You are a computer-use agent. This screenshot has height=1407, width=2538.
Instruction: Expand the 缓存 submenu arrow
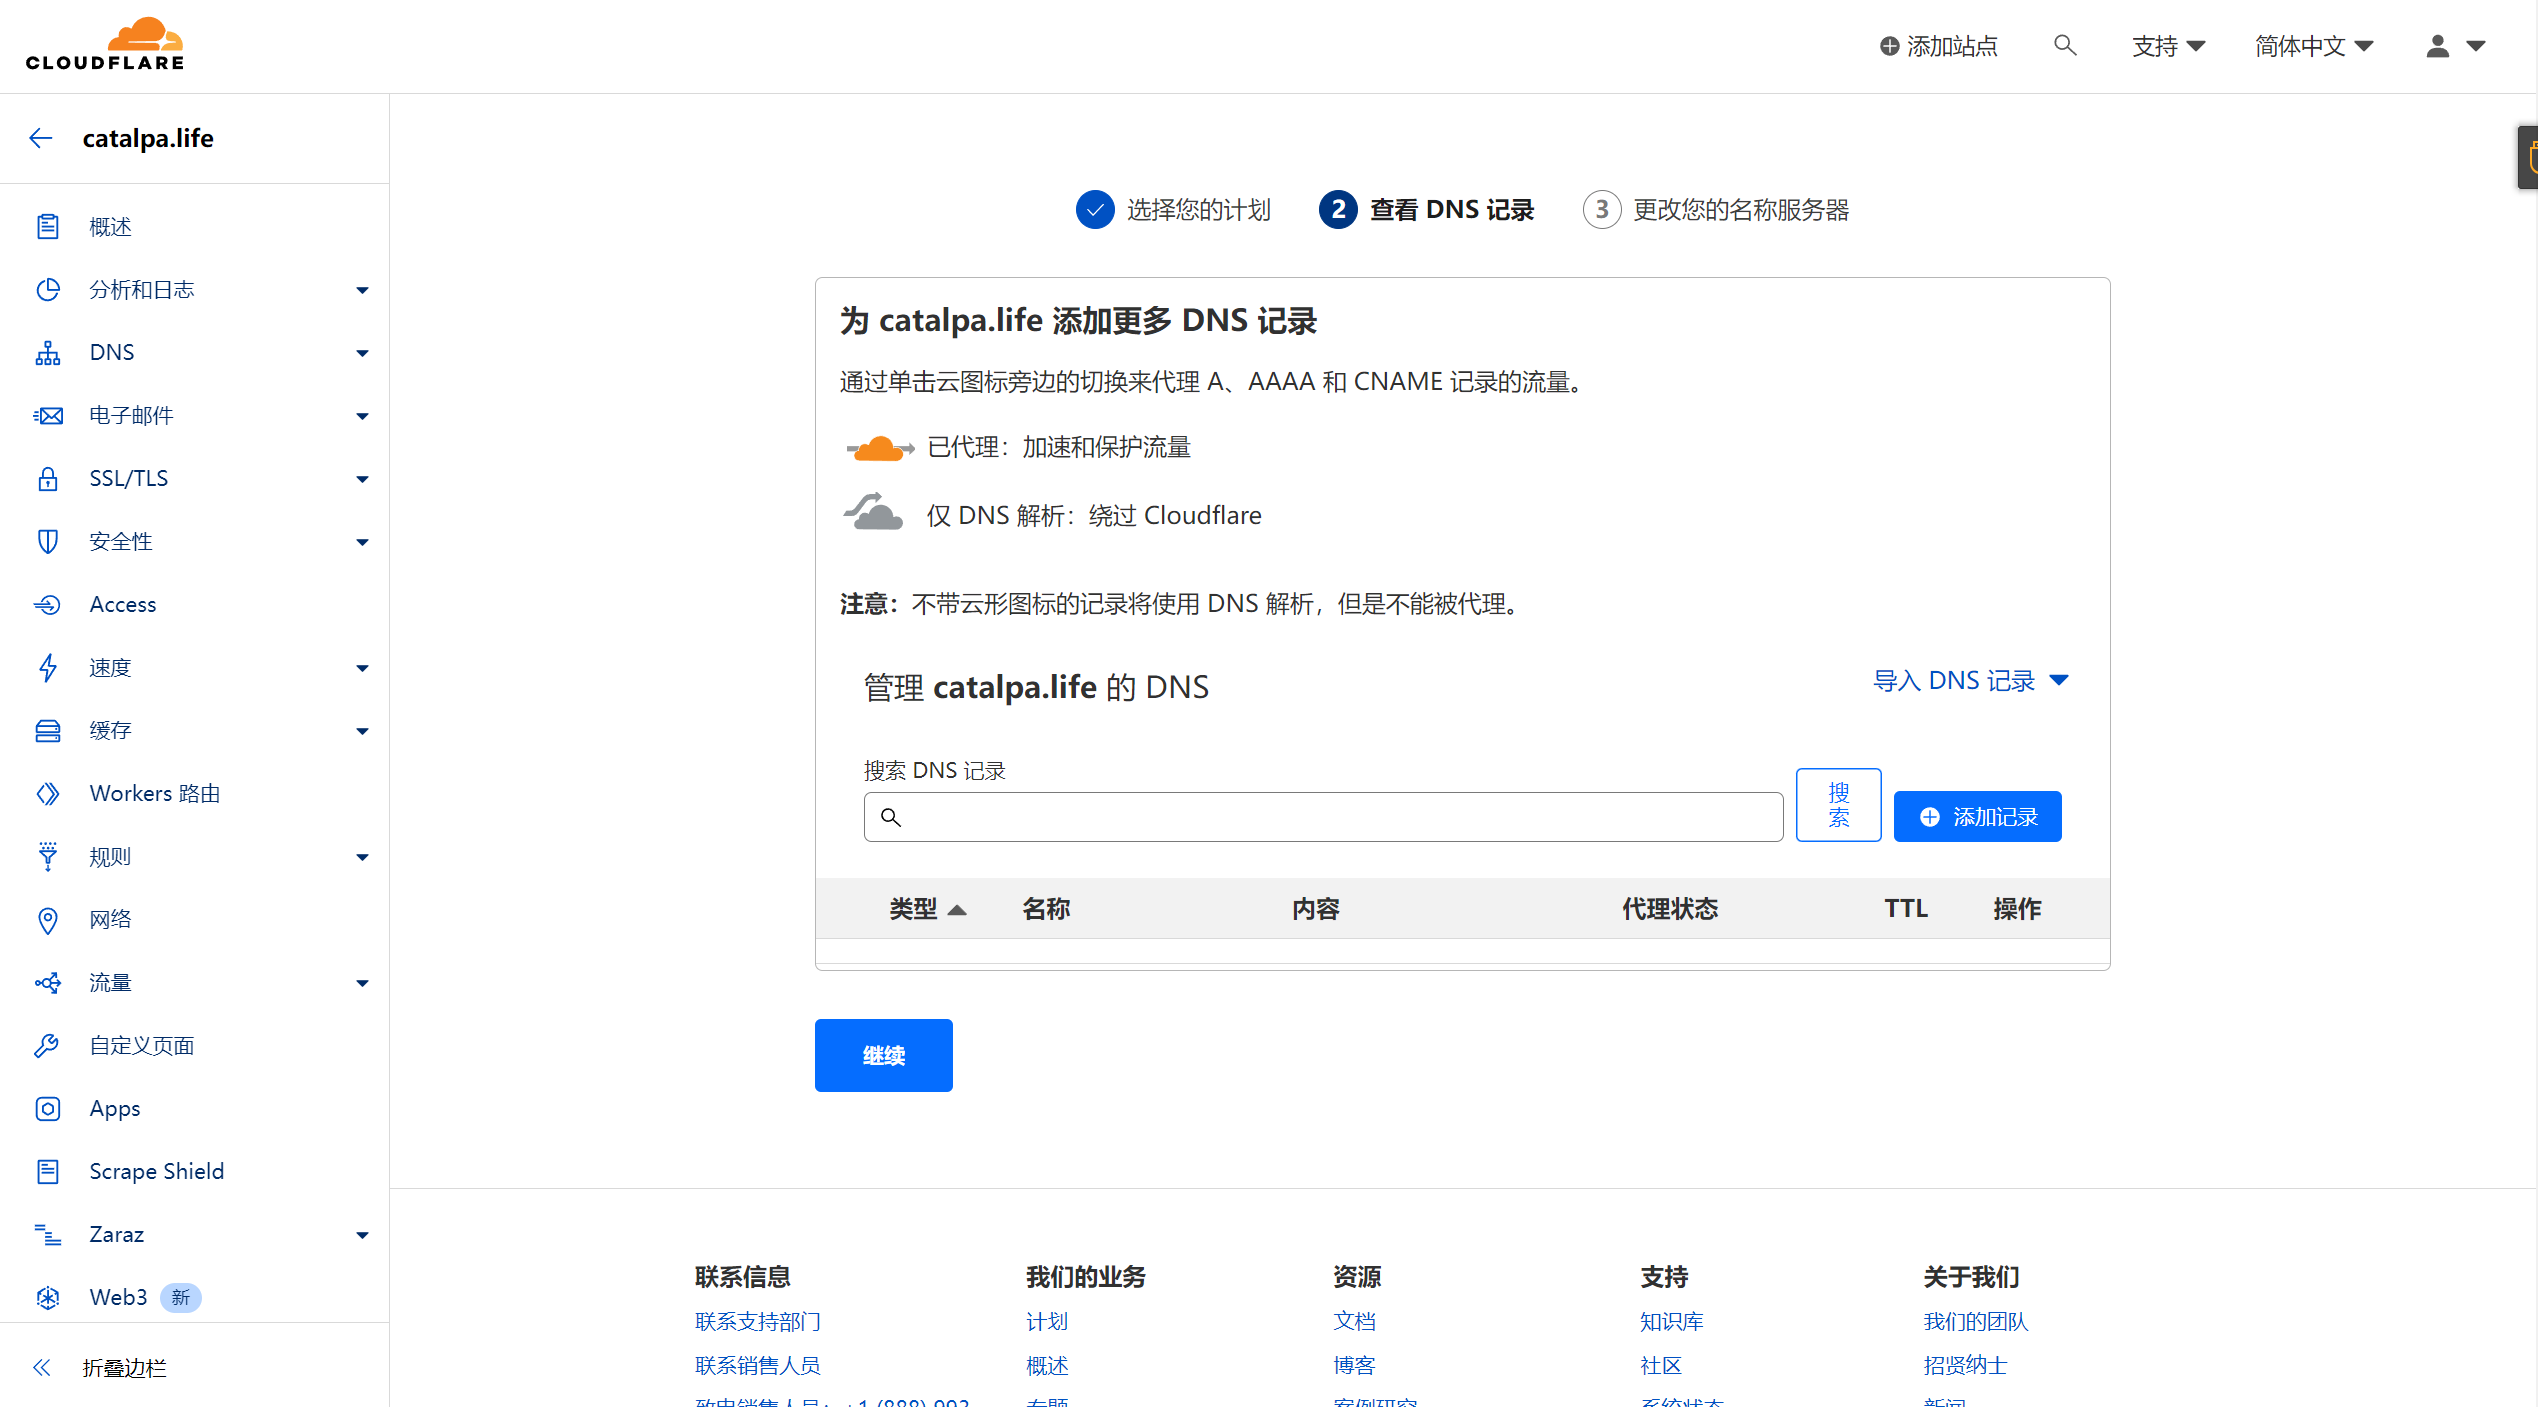tap(362, 732)
